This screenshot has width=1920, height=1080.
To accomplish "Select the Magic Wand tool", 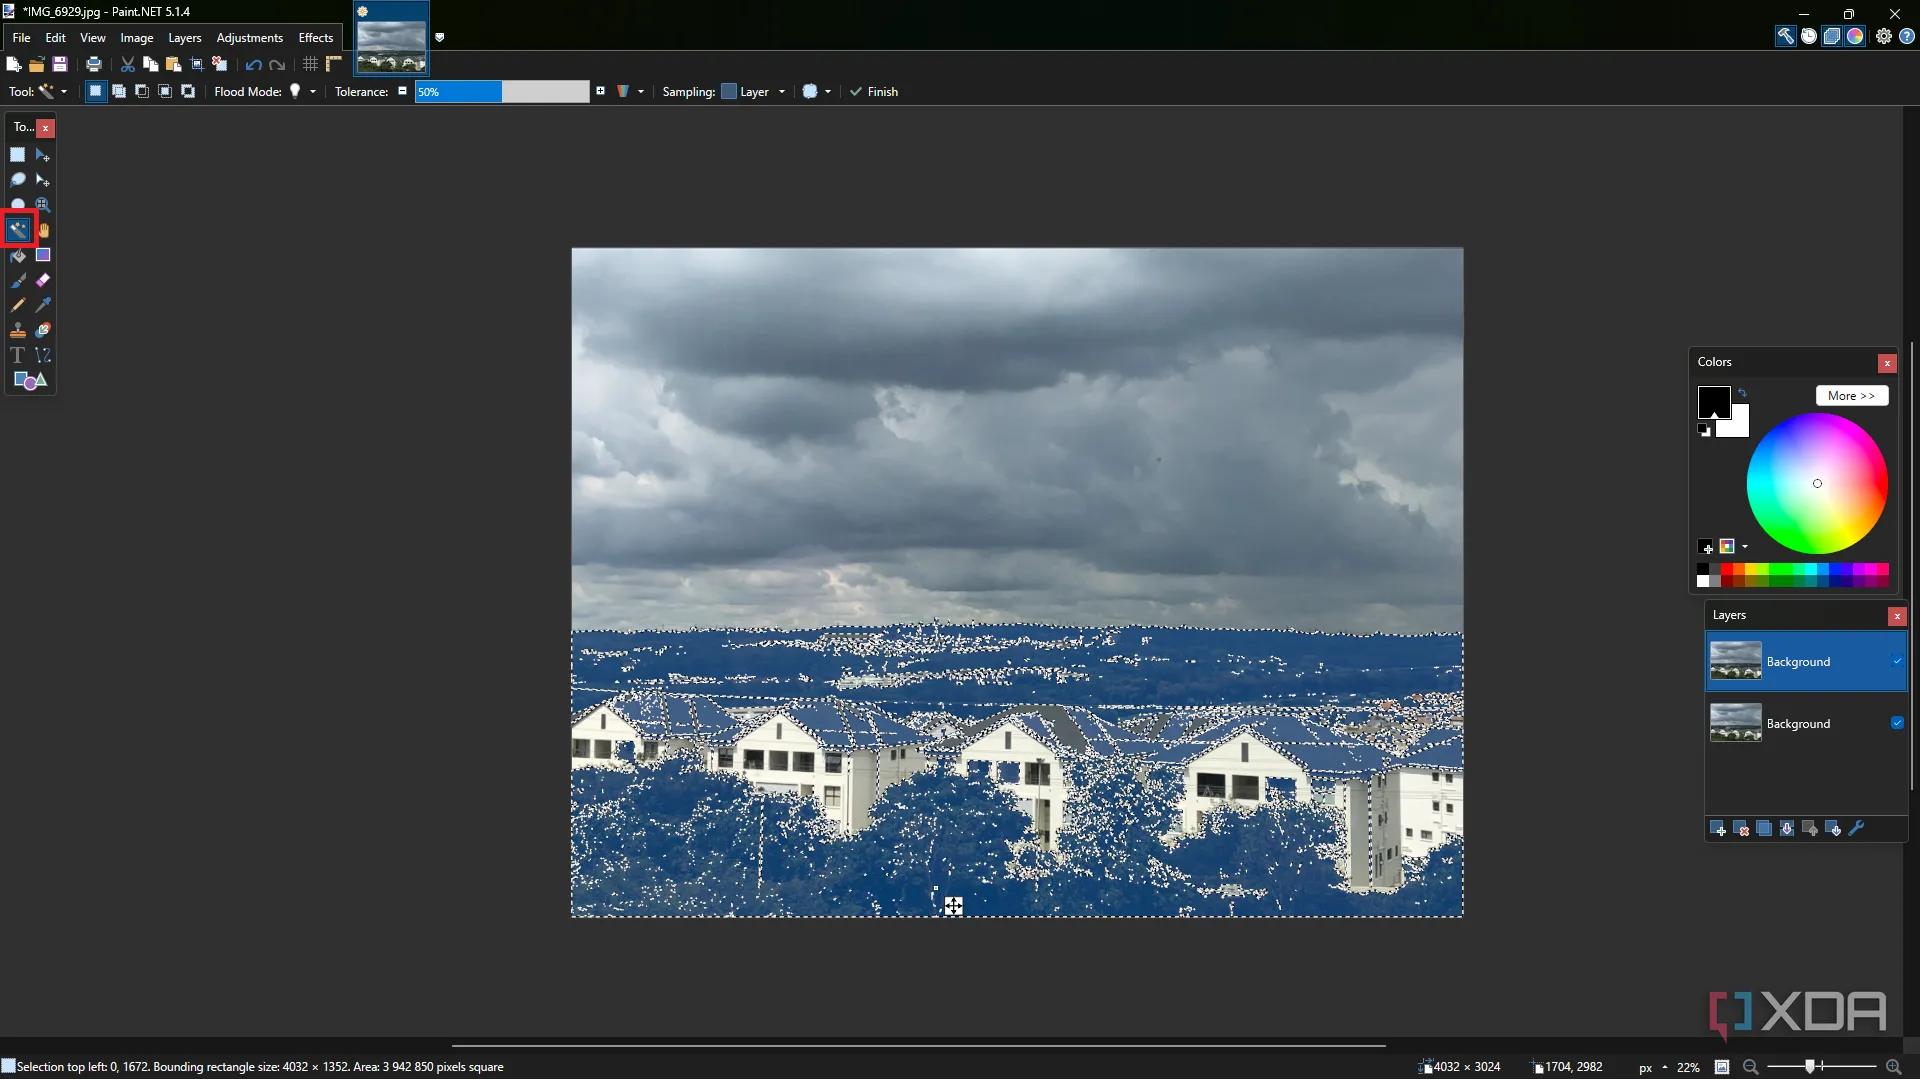I will [18, 230].
